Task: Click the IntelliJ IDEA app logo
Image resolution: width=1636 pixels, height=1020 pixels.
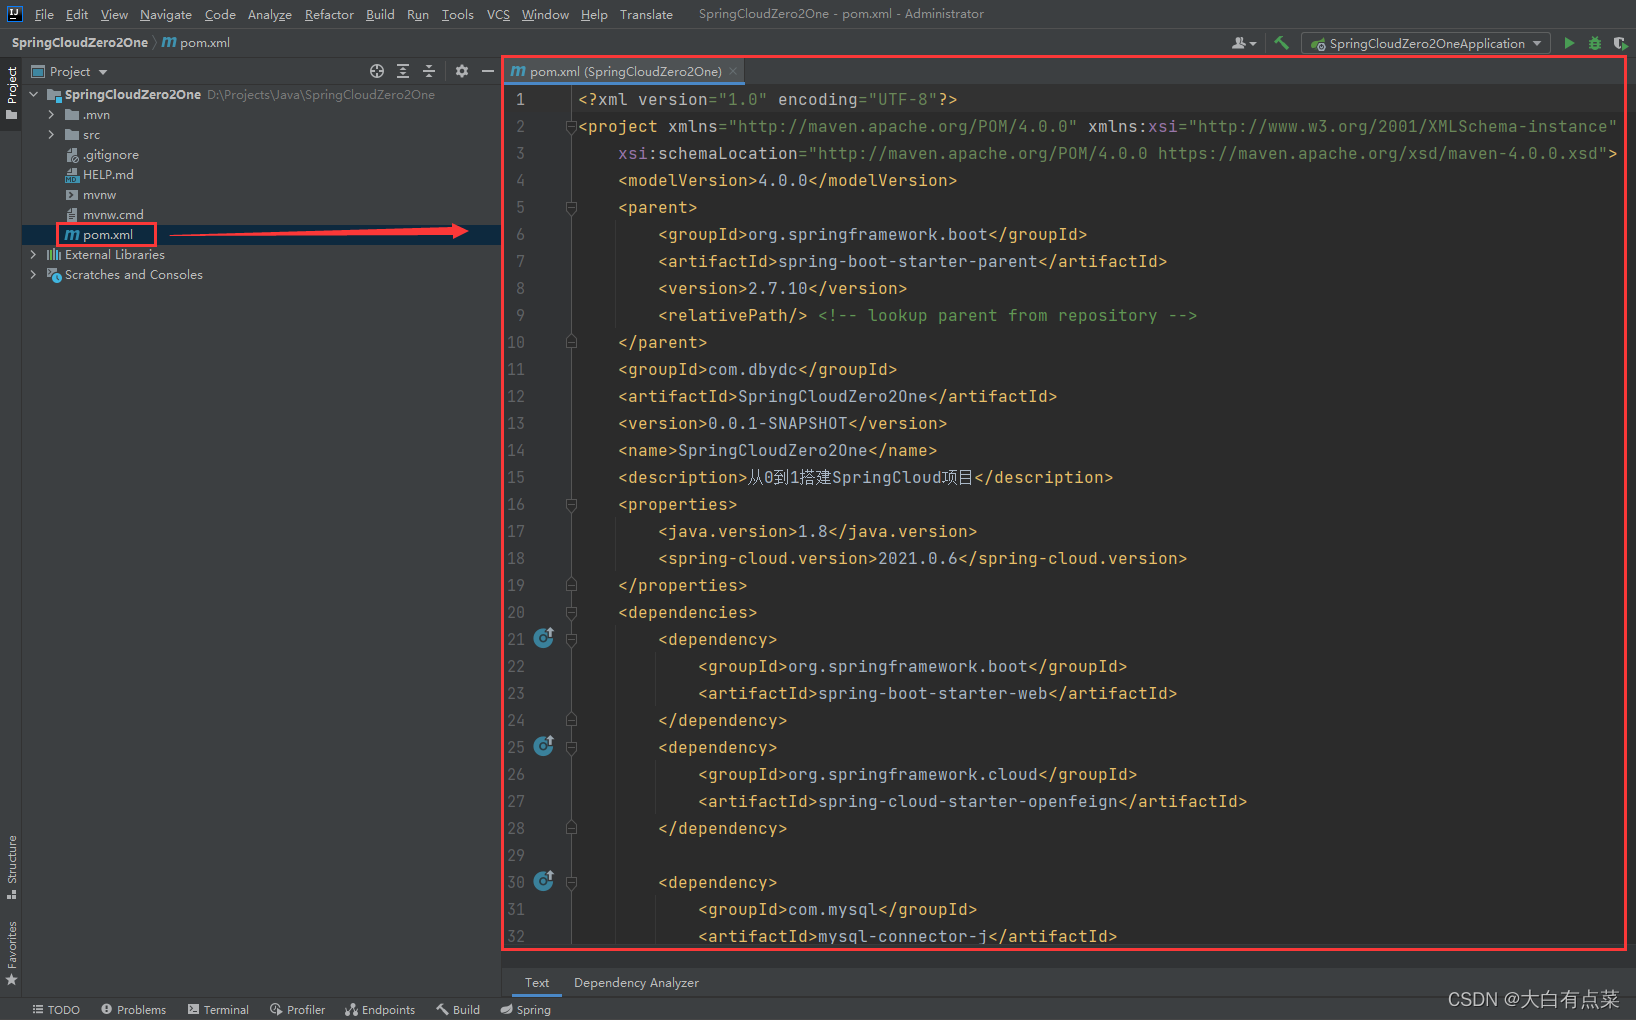Action: pyautogui.click(x=14, y=14)
